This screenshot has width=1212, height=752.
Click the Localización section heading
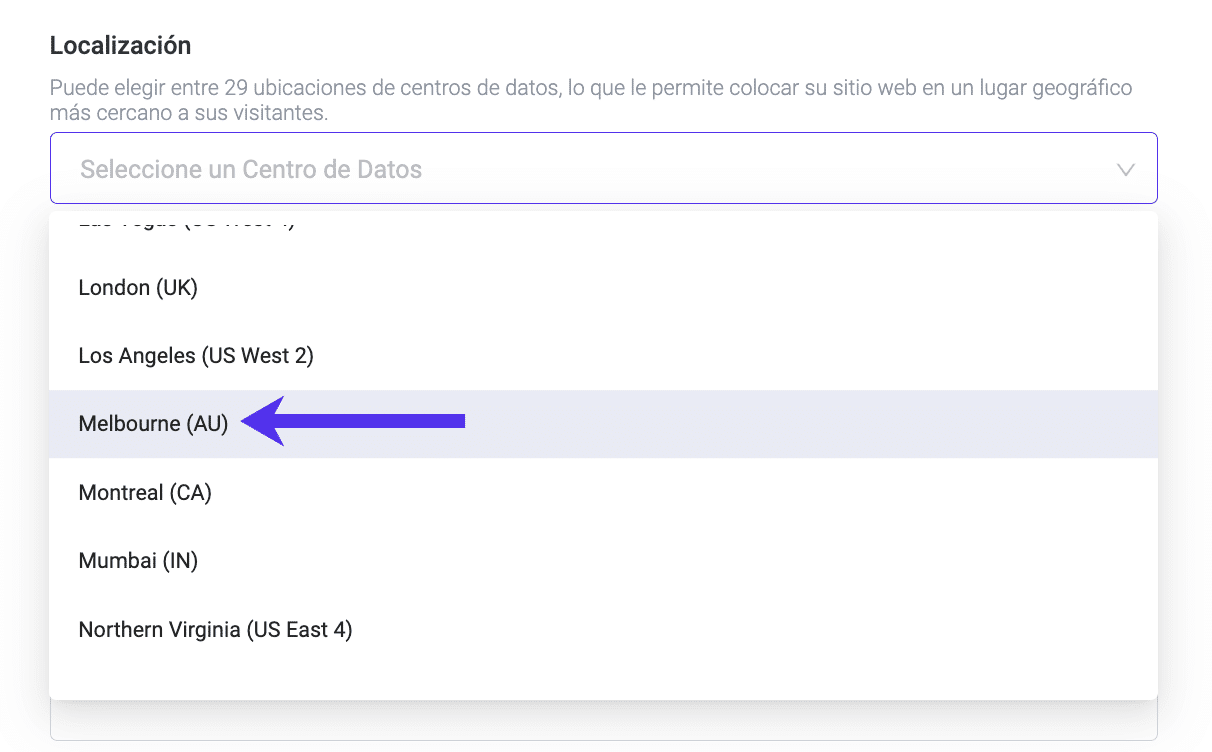(120, 45)
